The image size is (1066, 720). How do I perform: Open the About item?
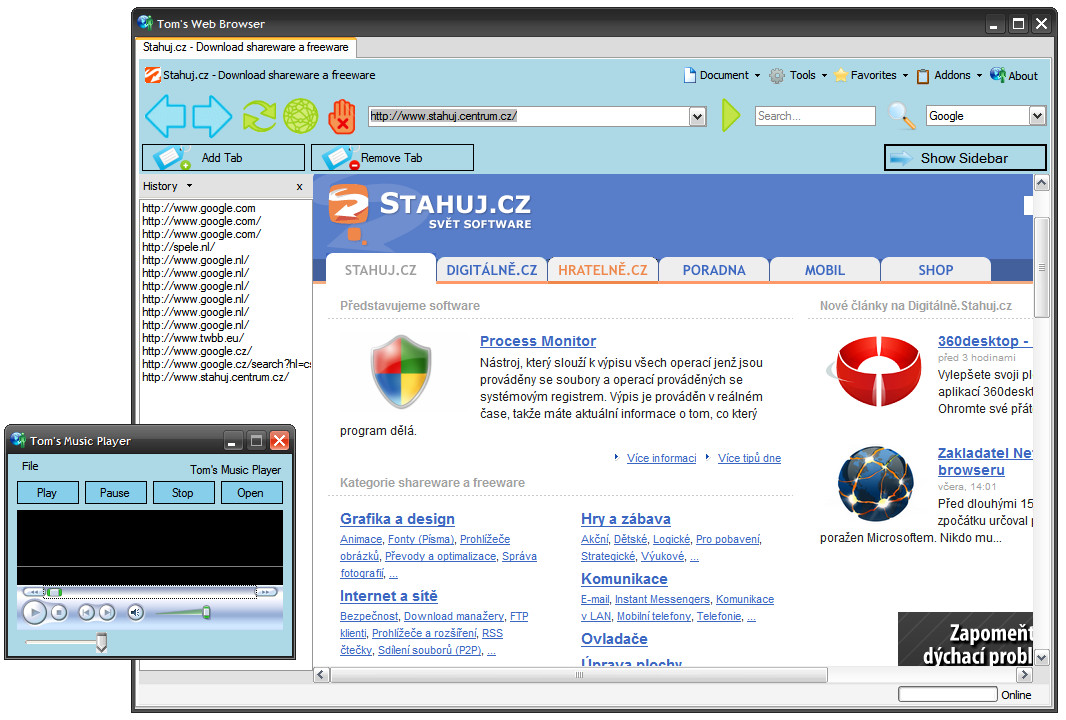point(1014,75)
